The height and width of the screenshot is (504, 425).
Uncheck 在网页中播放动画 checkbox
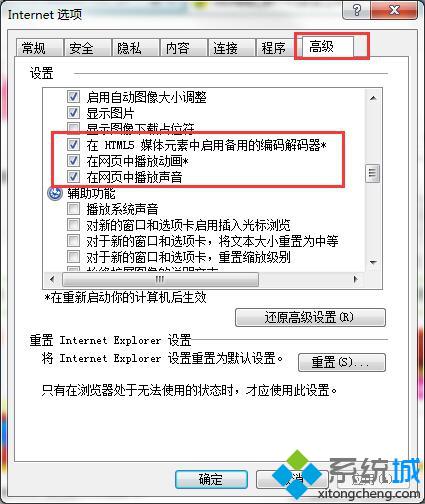tap(73, 161)
